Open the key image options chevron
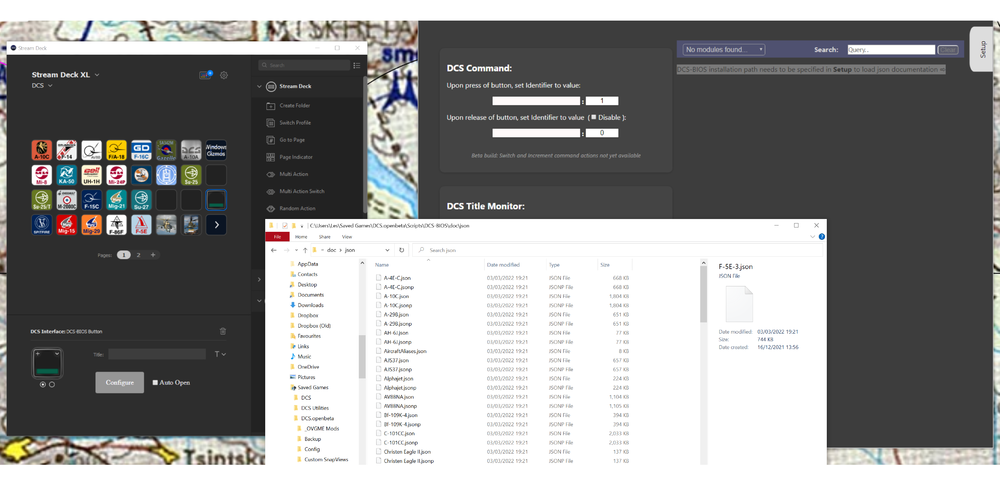Image resolution: width=1000 pixels, height=485 pixels. coord(59,353)
